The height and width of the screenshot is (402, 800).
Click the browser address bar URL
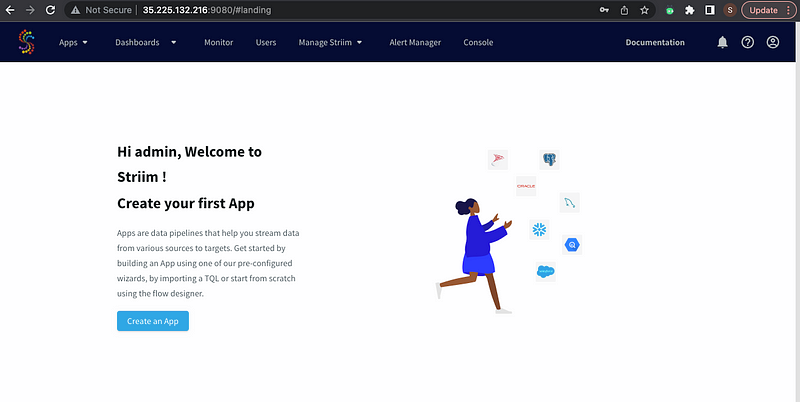(207, 10)
